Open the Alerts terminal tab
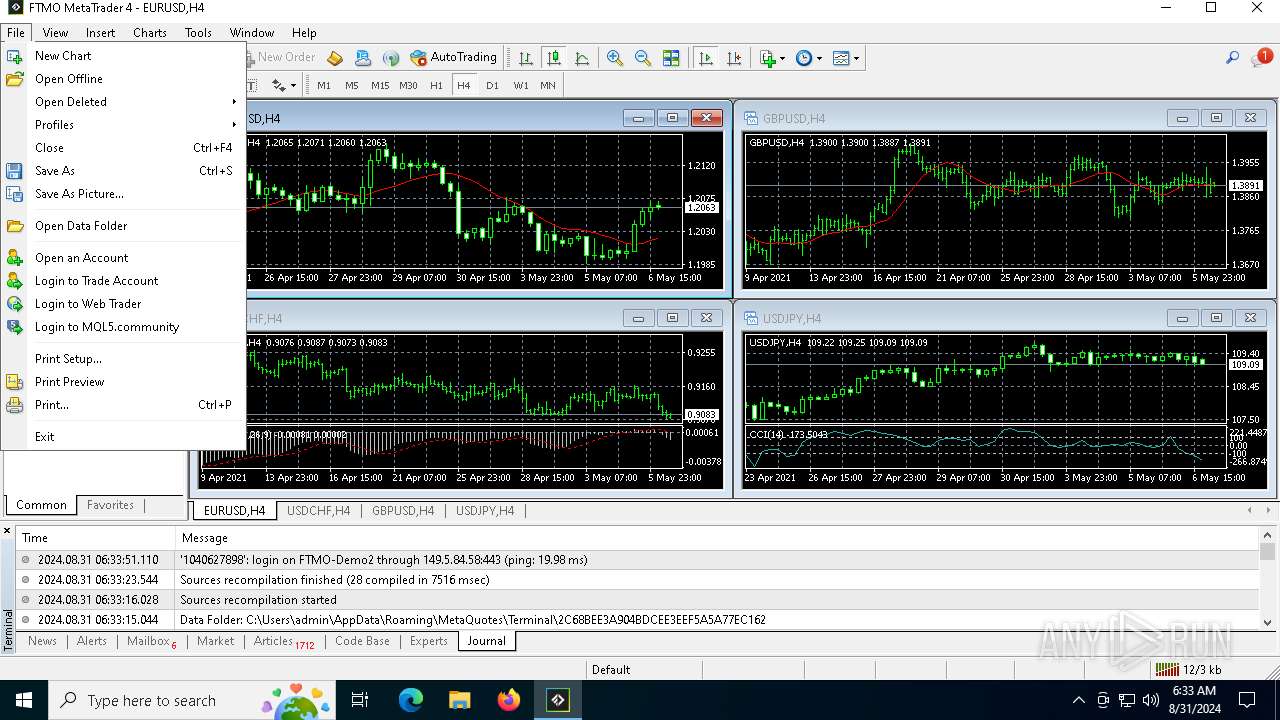1280x720 pixels. click(92, 641)
